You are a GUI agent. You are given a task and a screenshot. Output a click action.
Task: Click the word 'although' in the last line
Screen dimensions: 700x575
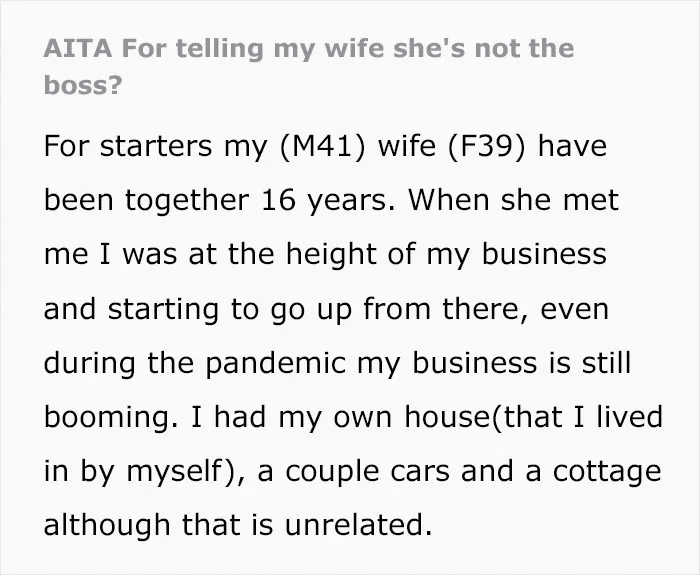tap(107, 525)
